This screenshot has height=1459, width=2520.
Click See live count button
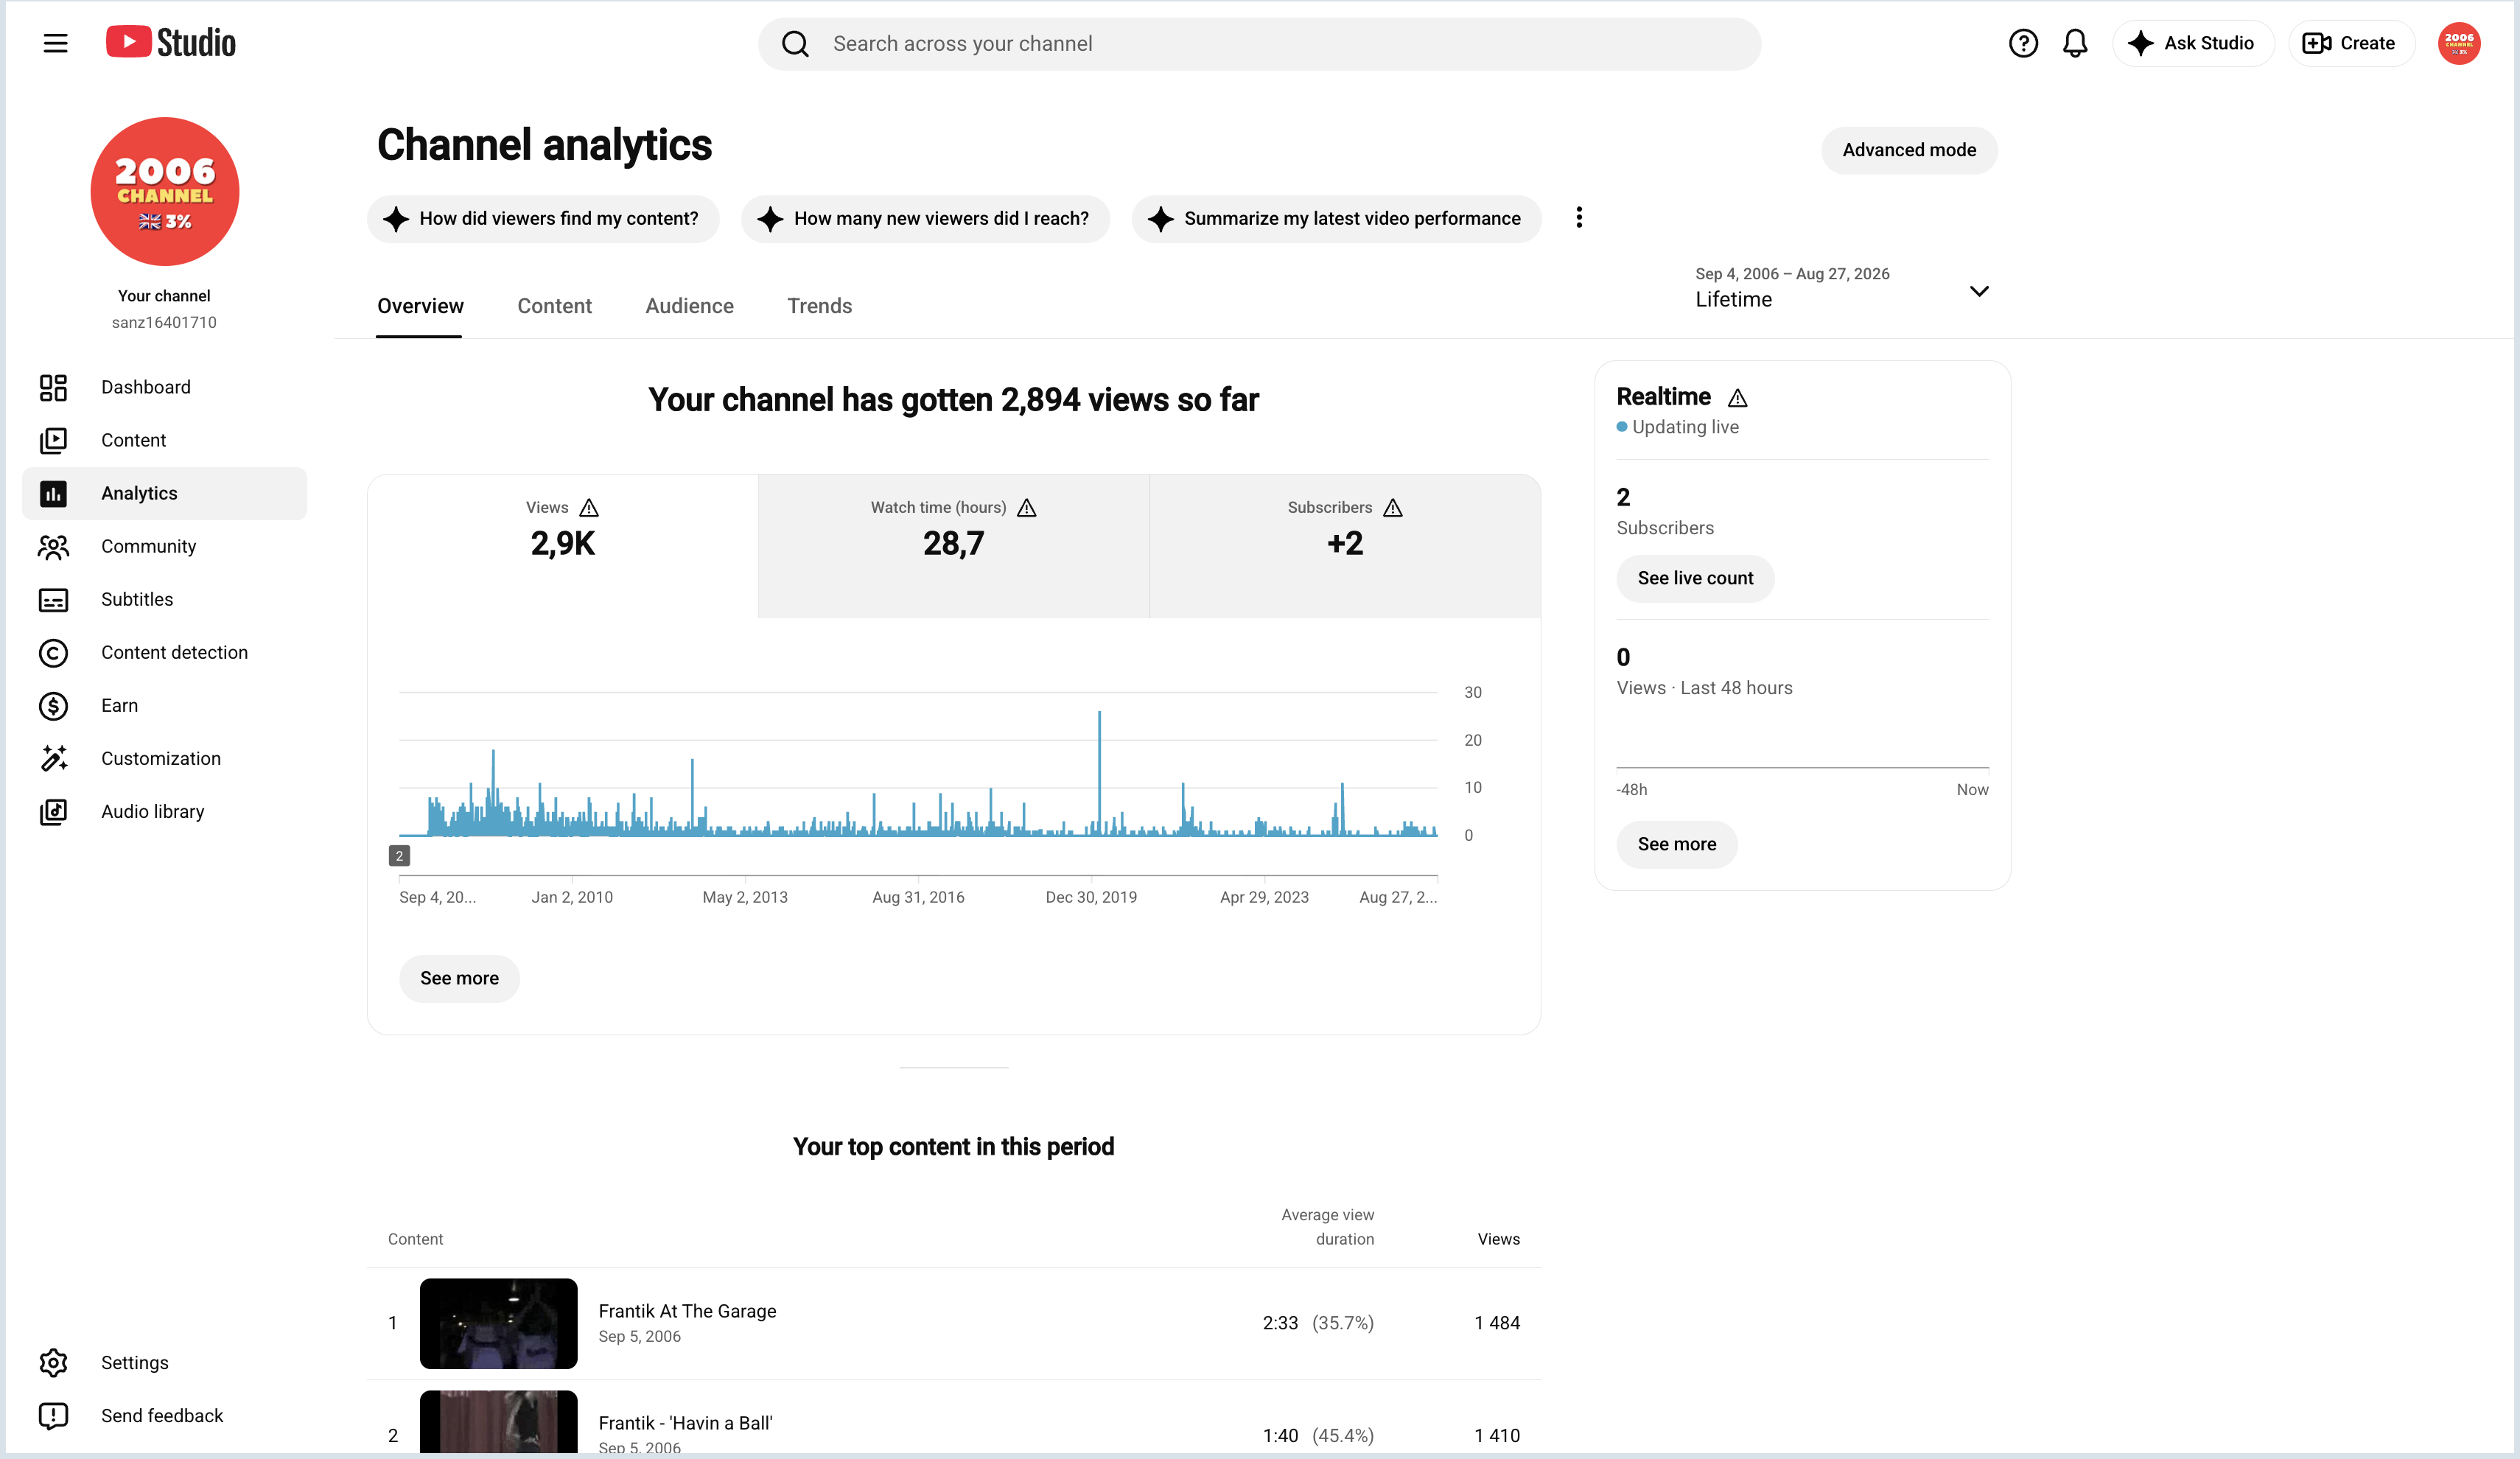[x=1695, y=579]
